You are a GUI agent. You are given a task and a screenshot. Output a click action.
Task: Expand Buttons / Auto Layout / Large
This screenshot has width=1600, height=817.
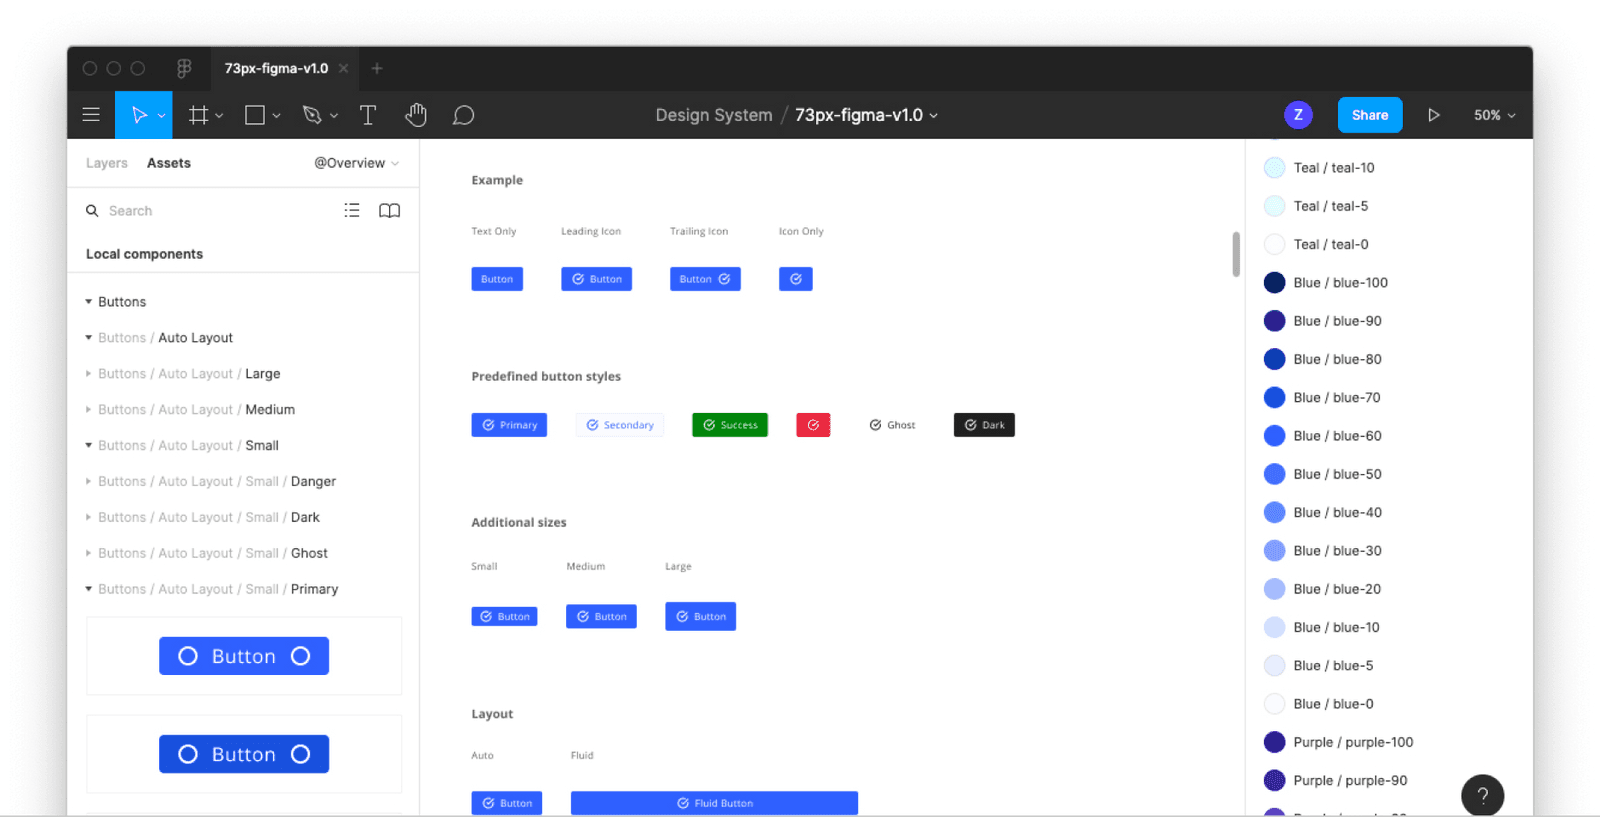click(89, 373)
